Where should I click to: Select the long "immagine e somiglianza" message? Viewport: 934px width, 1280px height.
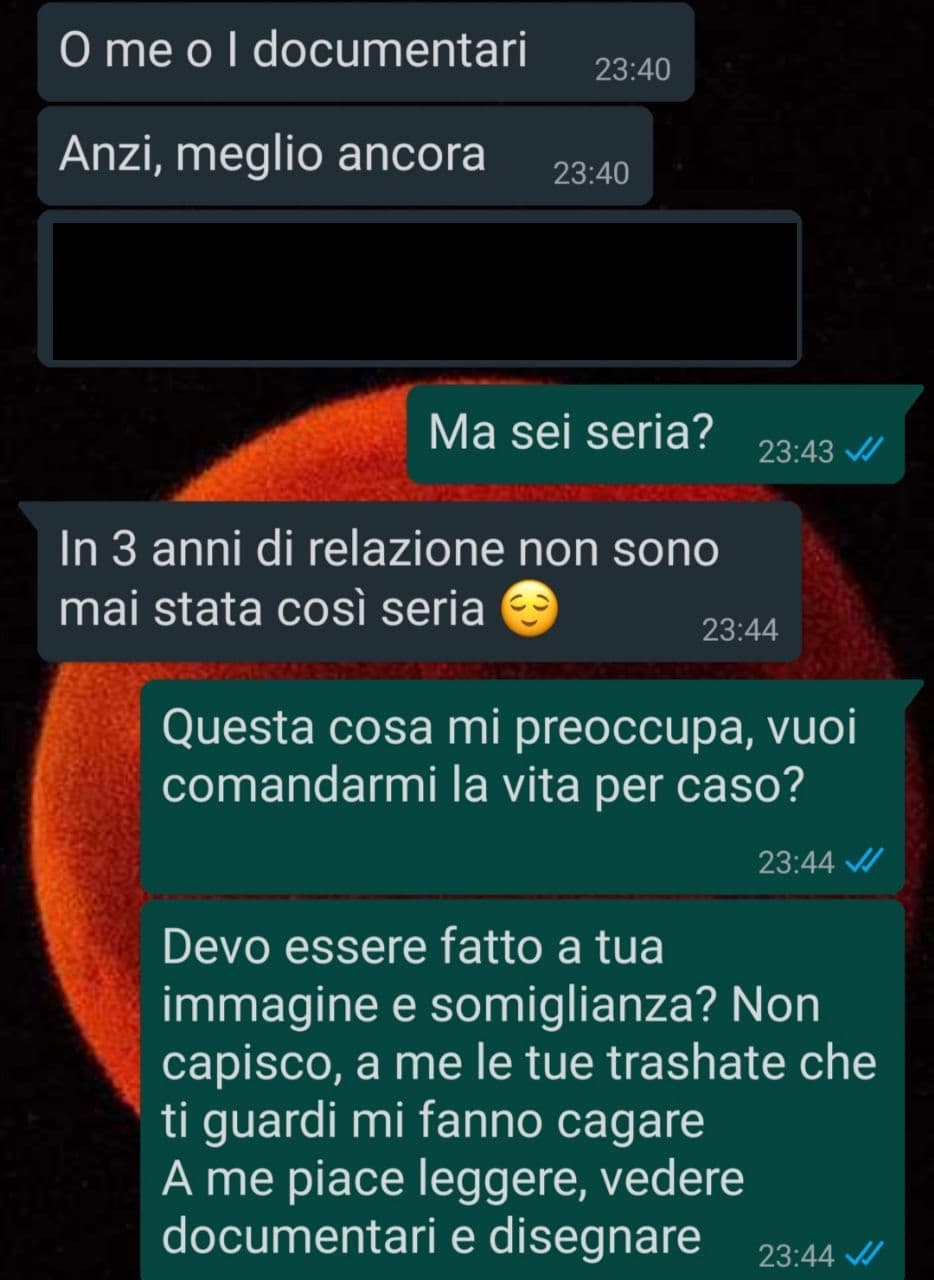click(x=522, y=1089)
